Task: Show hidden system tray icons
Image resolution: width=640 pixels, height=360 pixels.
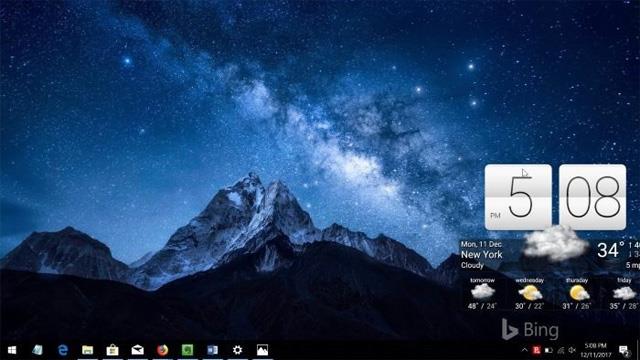Action: [x=524, y=350]
